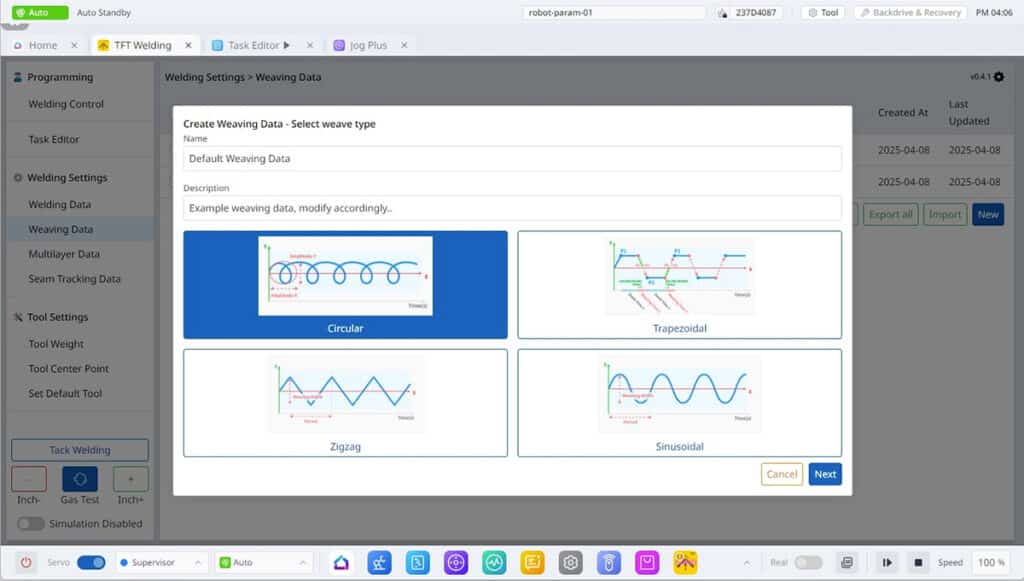Open the purple Jog module icon

(456, 562)
